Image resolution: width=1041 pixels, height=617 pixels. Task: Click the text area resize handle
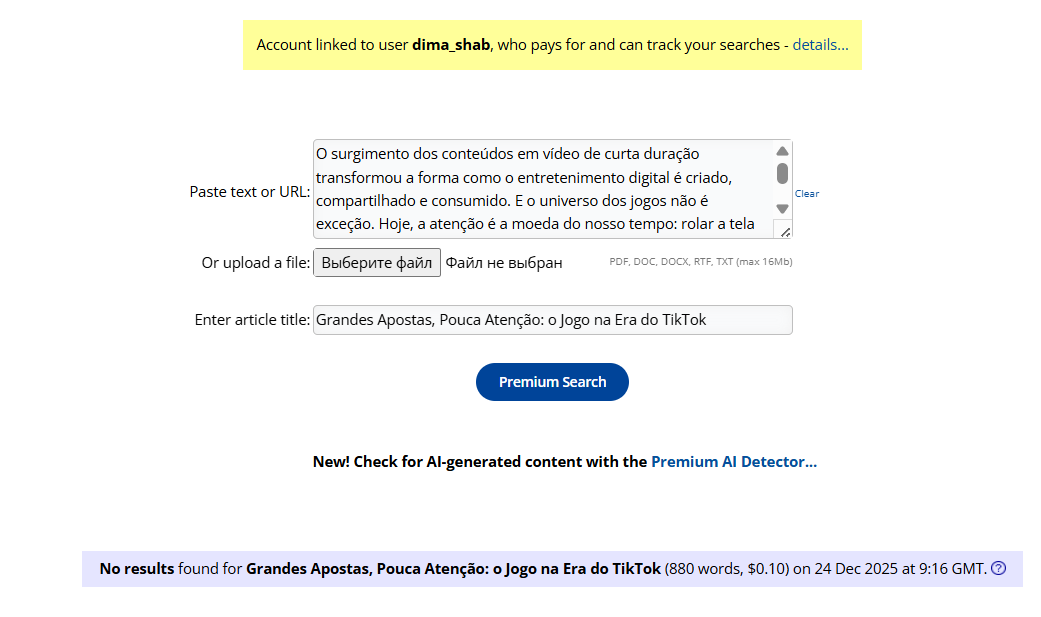pos(785,232)
